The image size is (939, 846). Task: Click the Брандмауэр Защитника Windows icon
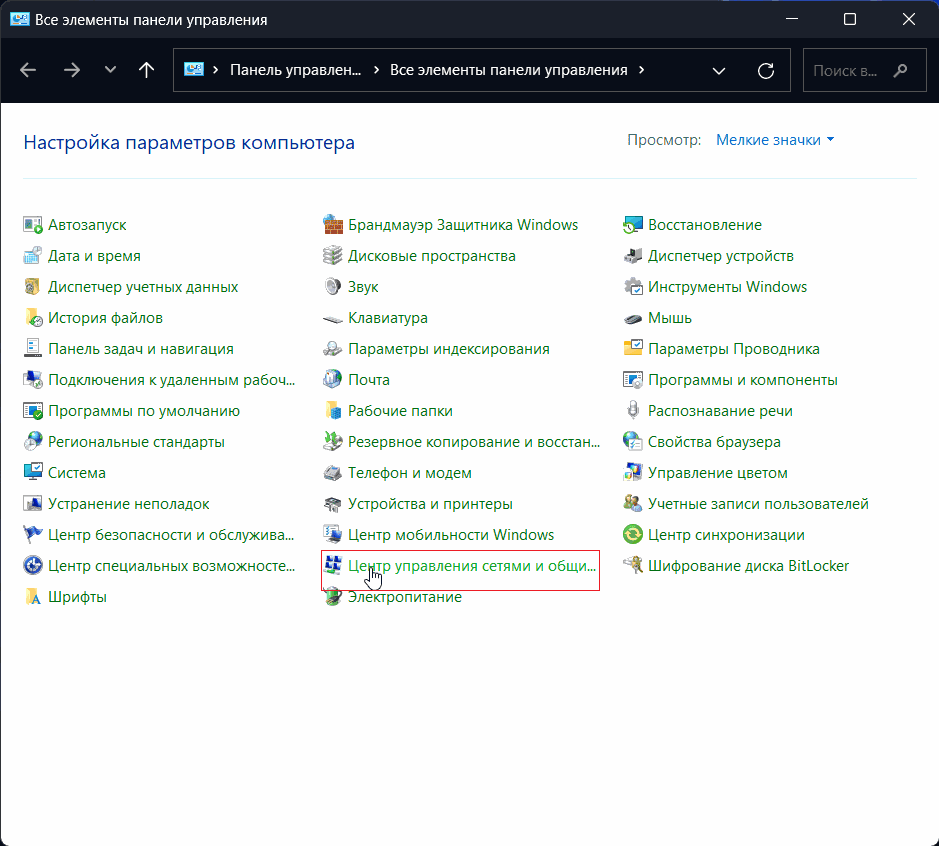click(333, 225)
